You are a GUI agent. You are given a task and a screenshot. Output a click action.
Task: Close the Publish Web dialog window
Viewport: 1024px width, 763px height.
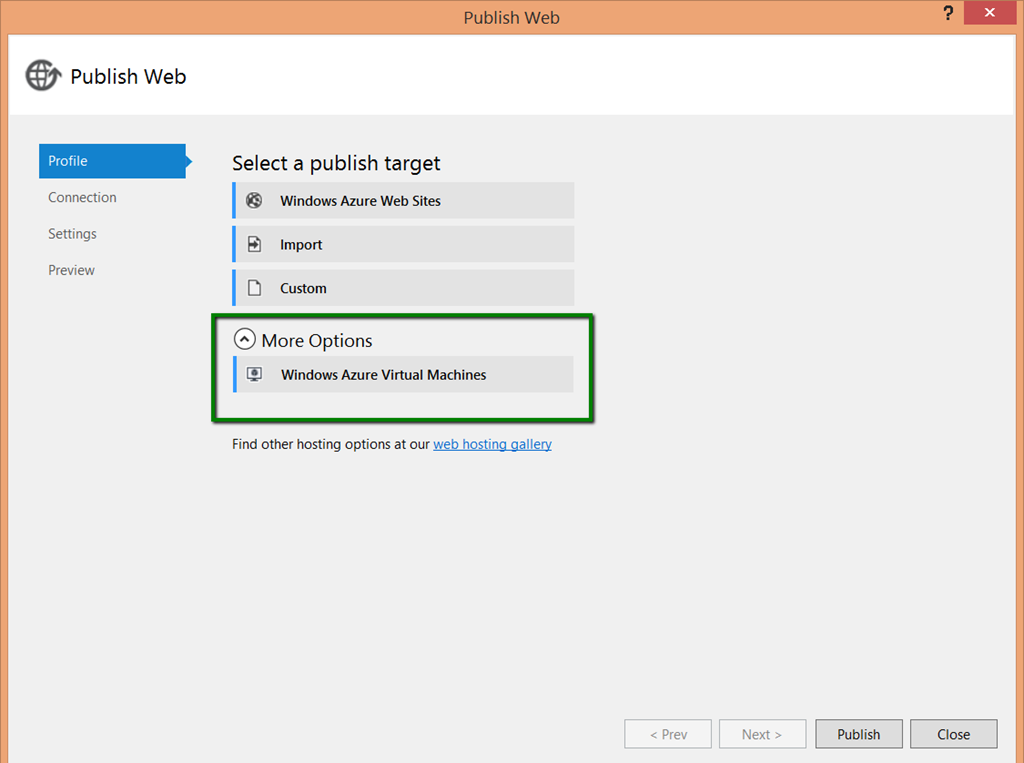coord(989,12)
